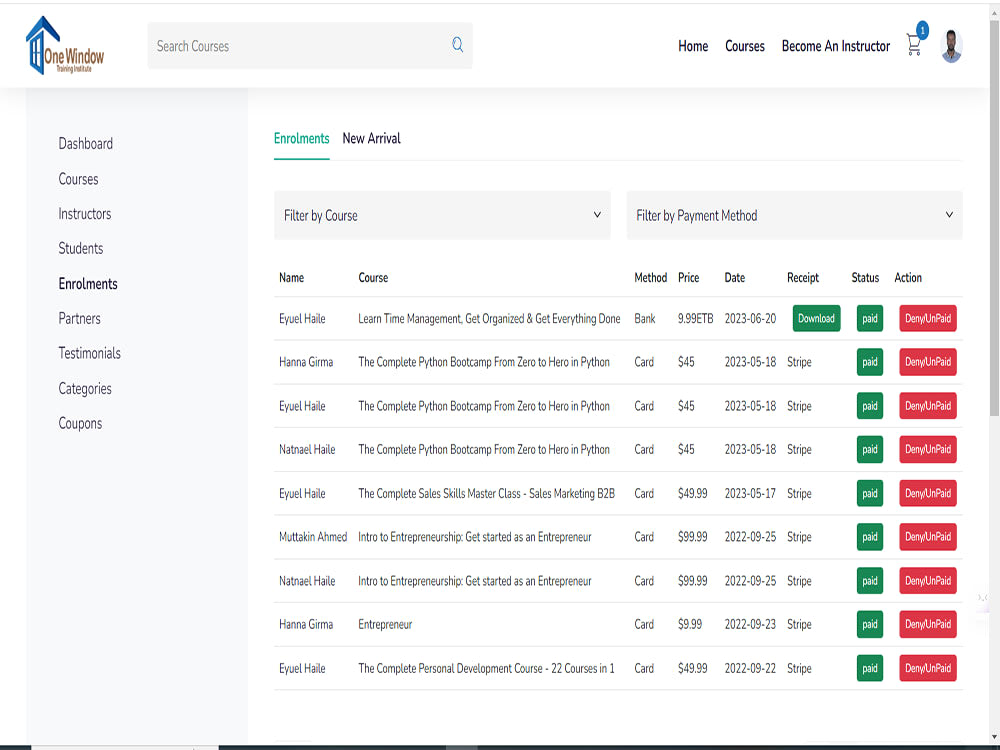The width and height of the screenshot is (1000, 750).
Task: Open the Coupons sidebar section
Action: pos(80,423)
